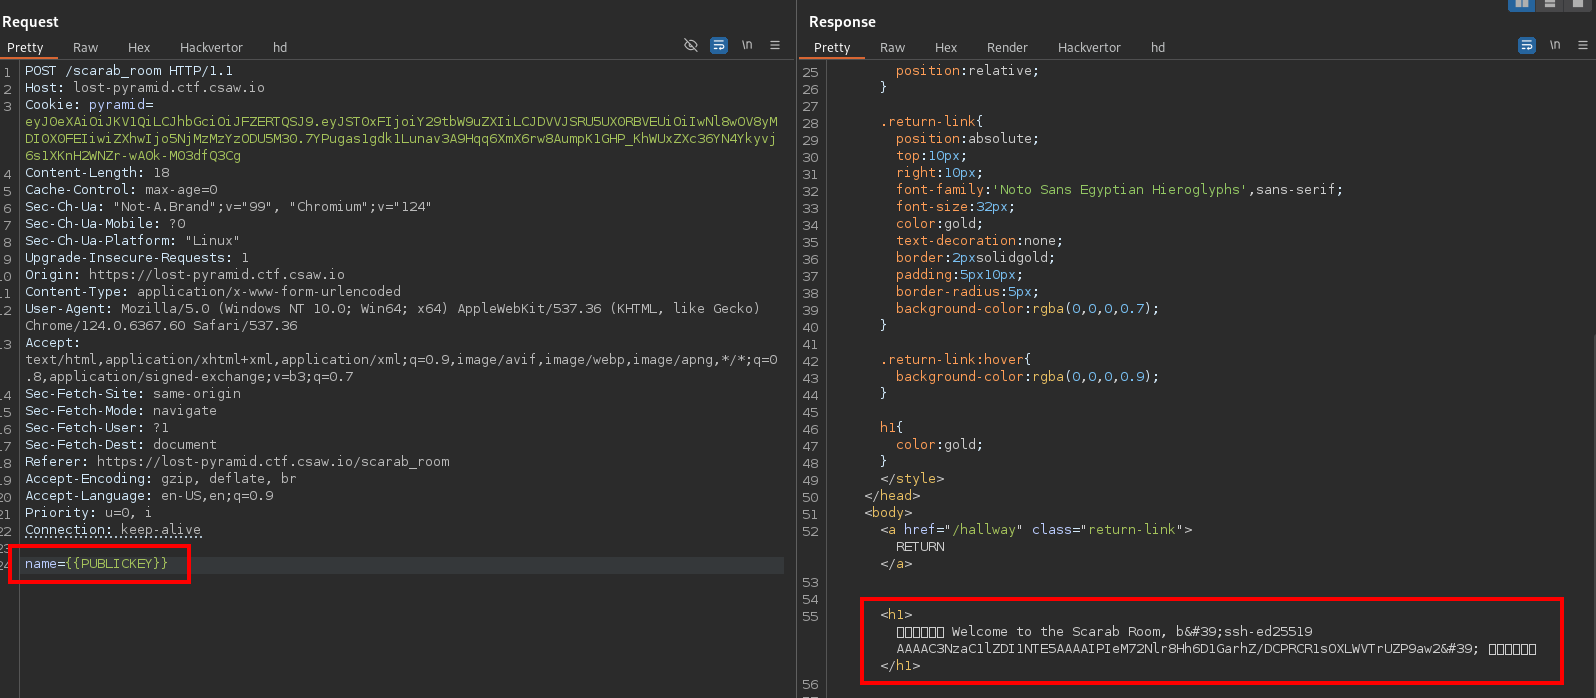Click the Sec-Fetch-Site: same-origin header
This screenshot has height=698, width=1596.
133,394
